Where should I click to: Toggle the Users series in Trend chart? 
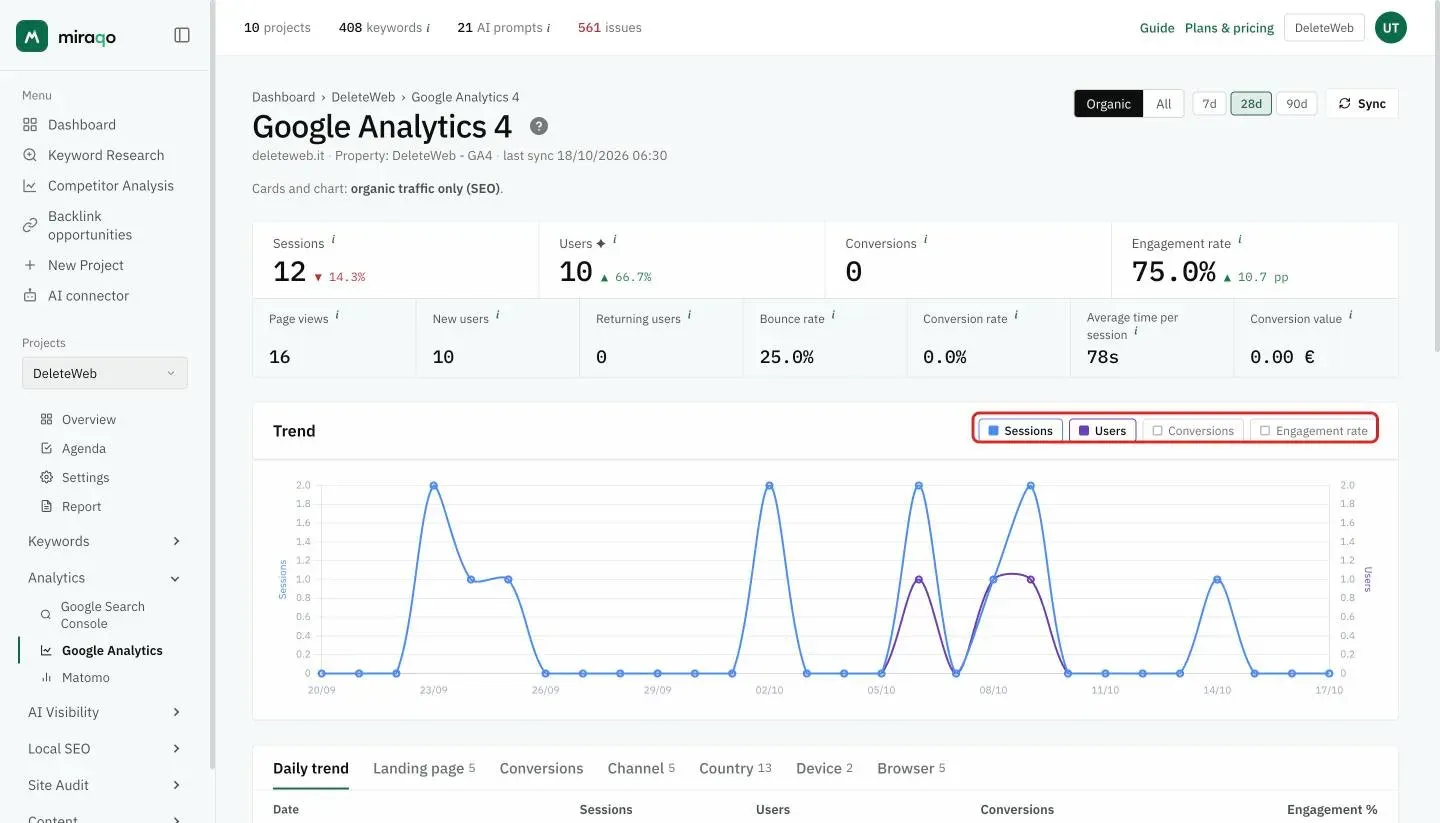(1102, 430)
